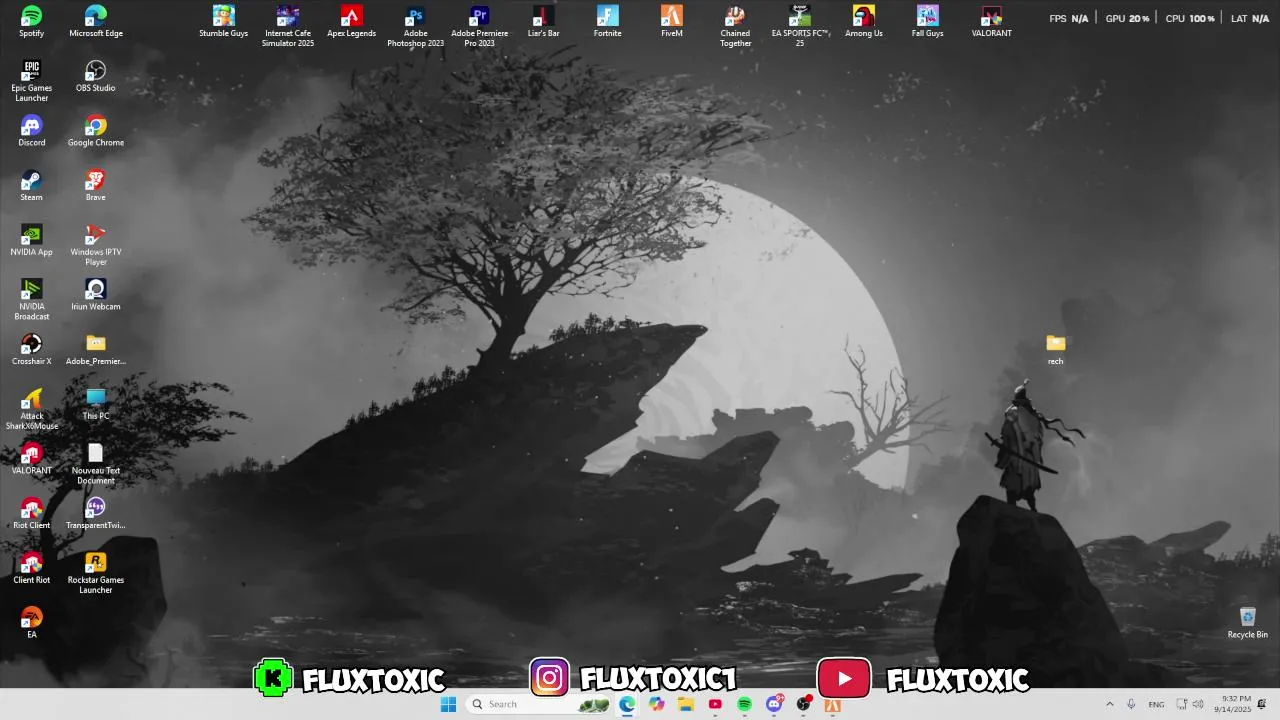Select the Chained Together icon
Screen dimensions: 1280x720
pyautogui.click(x=735, y=26)
